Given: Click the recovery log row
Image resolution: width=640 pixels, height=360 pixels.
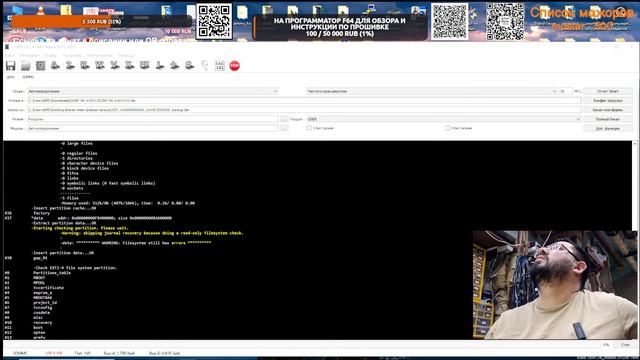Looking at the screenshot, I should pos(42,322).
